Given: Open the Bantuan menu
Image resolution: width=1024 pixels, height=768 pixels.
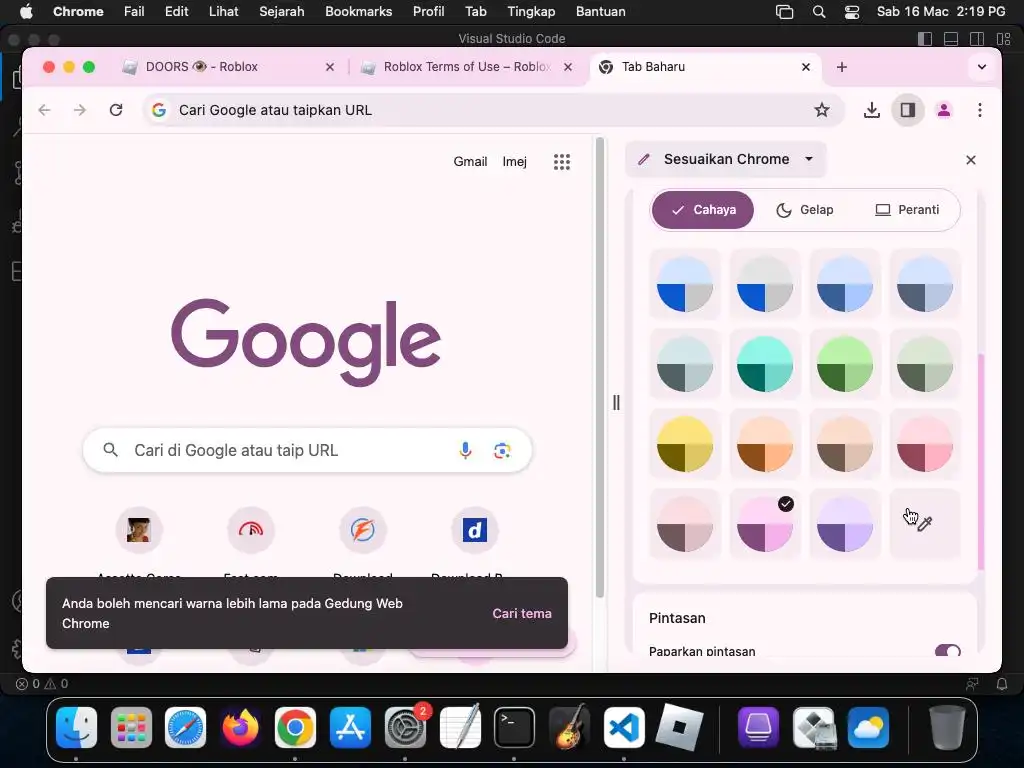Looking at the screenshot, I should [x=600, y=12].
